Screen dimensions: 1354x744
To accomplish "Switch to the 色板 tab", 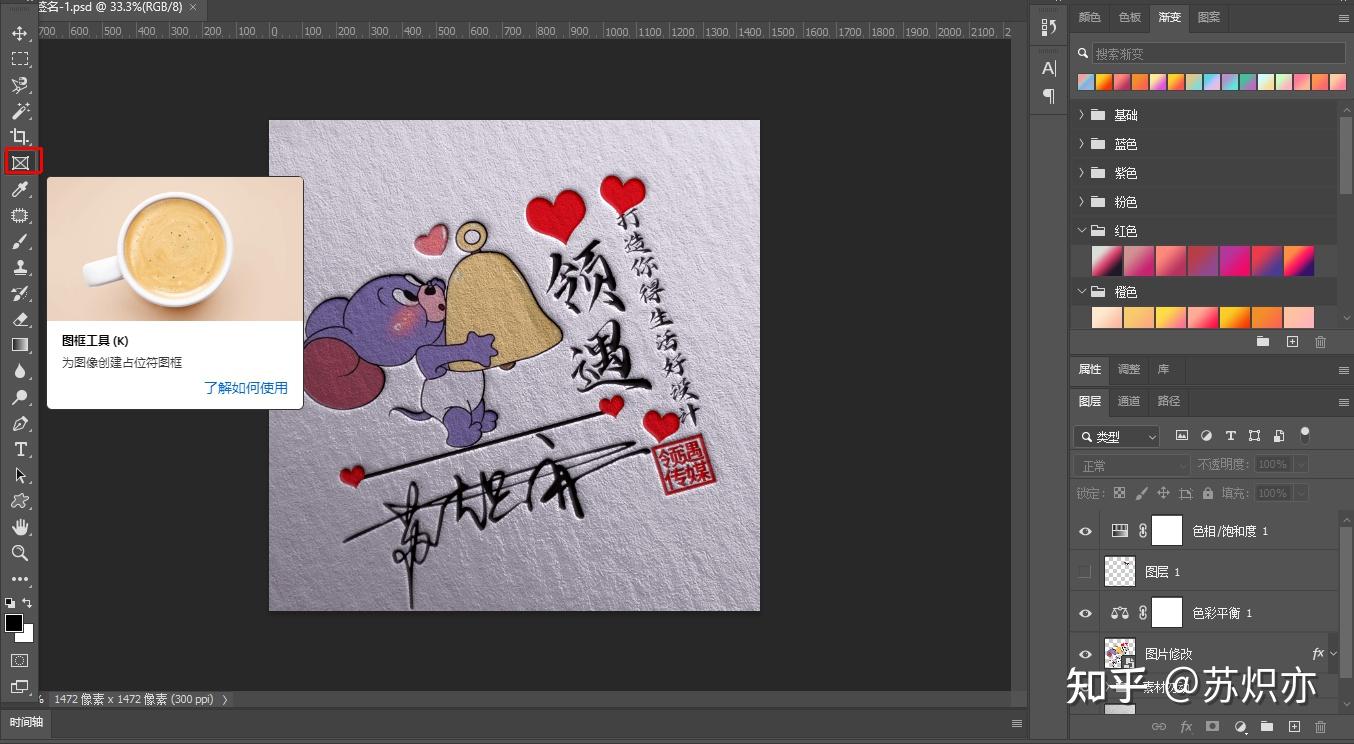I will pos(1129,18).
